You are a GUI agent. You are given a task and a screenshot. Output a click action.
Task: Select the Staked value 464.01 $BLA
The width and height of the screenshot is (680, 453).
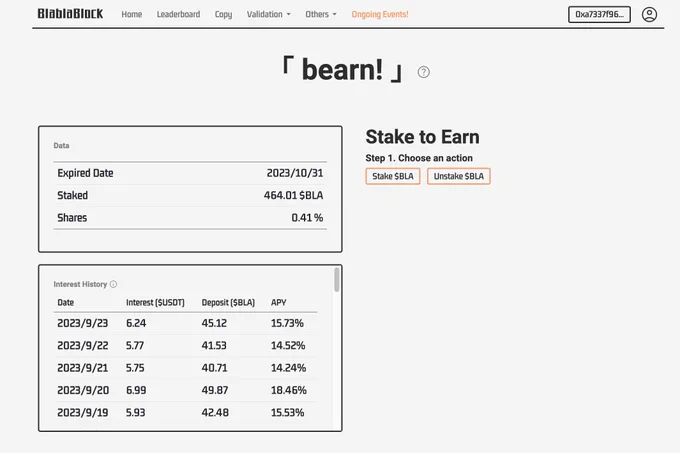[294, 195]
